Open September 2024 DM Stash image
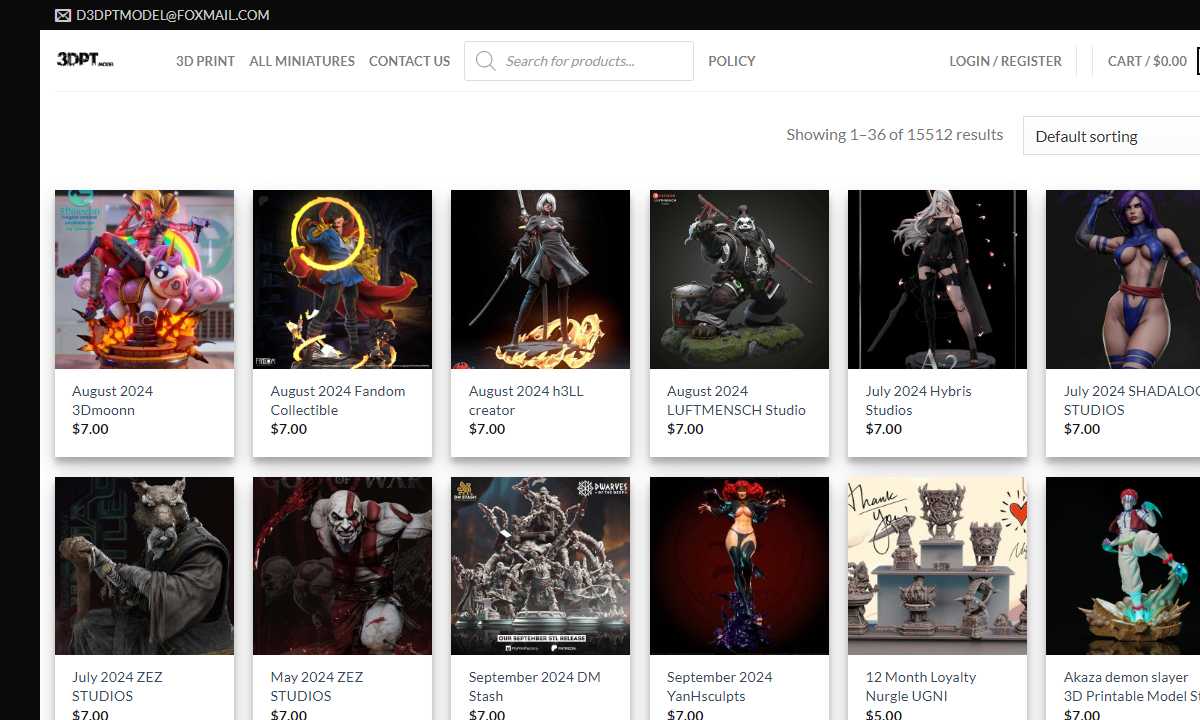This screenshot has width=1200, height=720. 540,566
